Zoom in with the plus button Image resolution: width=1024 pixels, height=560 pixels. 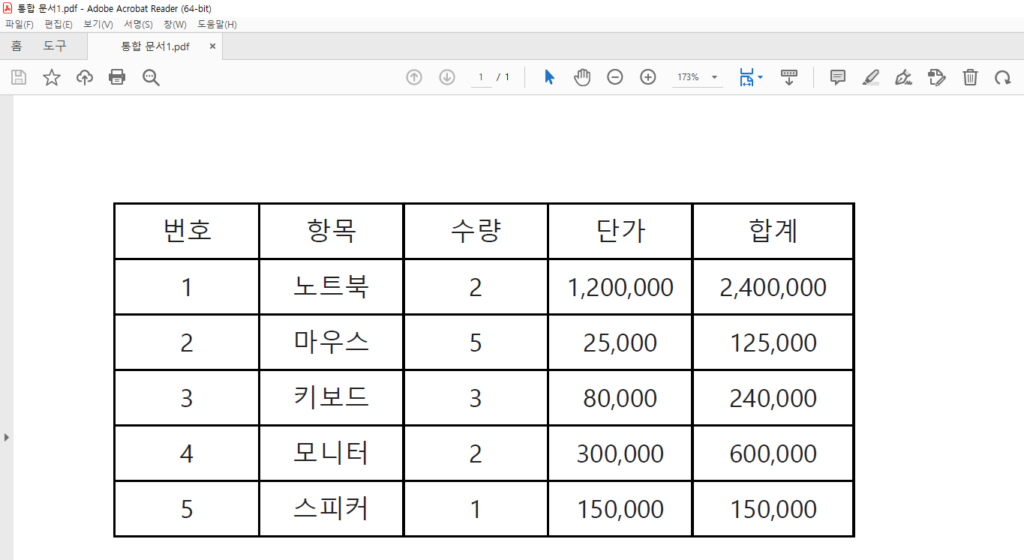648,77
